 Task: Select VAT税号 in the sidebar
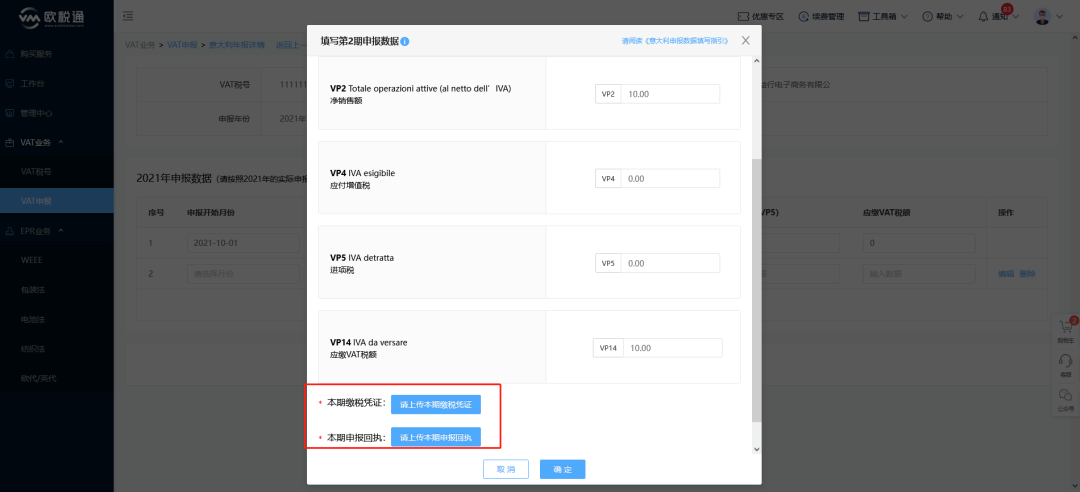(36, 171)
